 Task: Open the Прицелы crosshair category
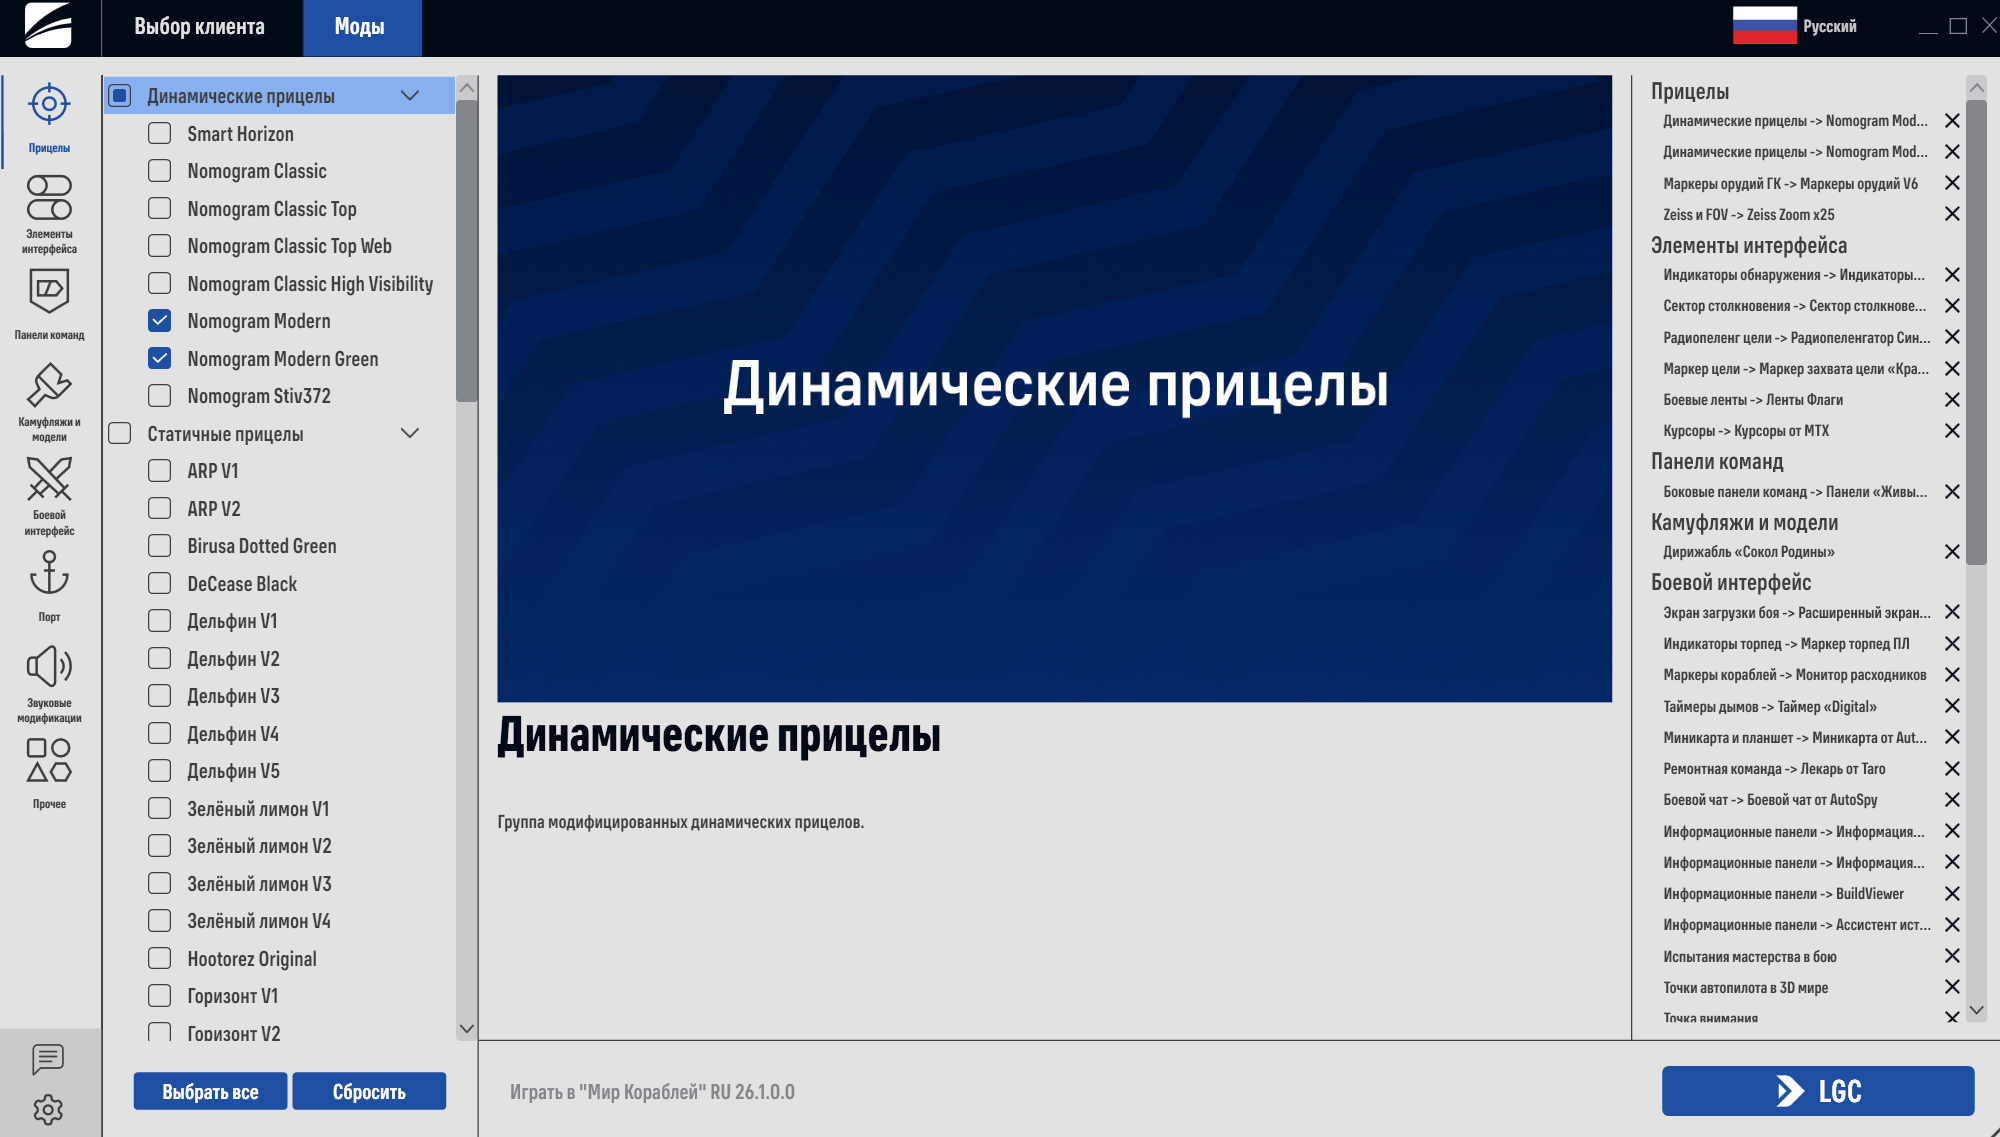pos(49,116)
